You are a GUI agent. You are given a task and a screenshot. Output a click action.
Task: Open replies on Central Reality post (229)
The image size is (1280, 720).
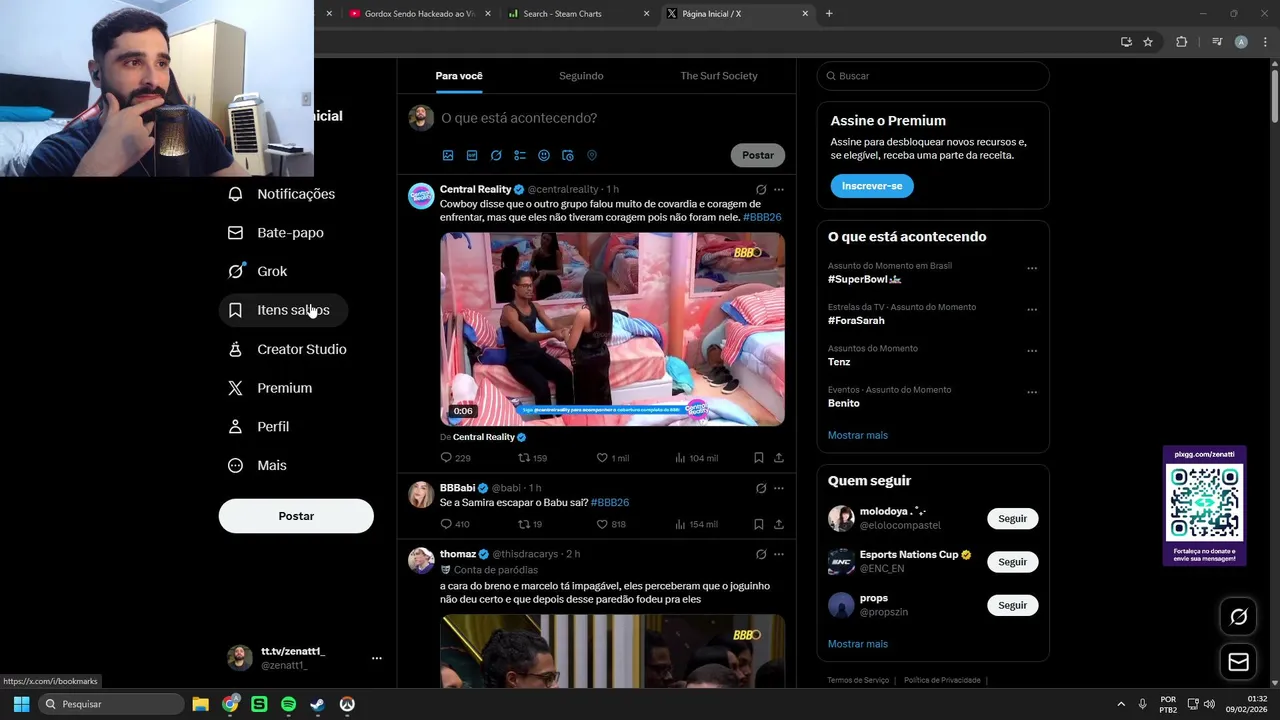[x=455, y=458]
